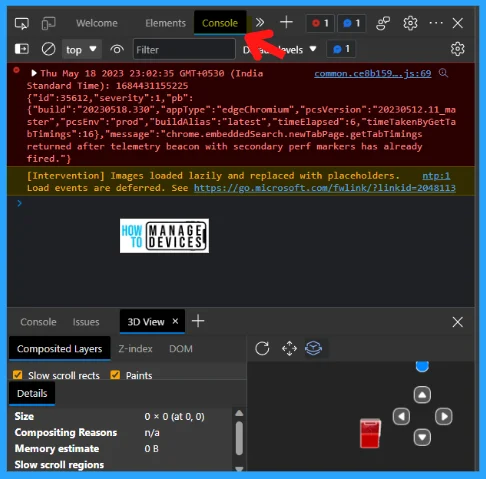Switch to the Elements tab
This screenshot has width=486, height=479.
[165, 23]
